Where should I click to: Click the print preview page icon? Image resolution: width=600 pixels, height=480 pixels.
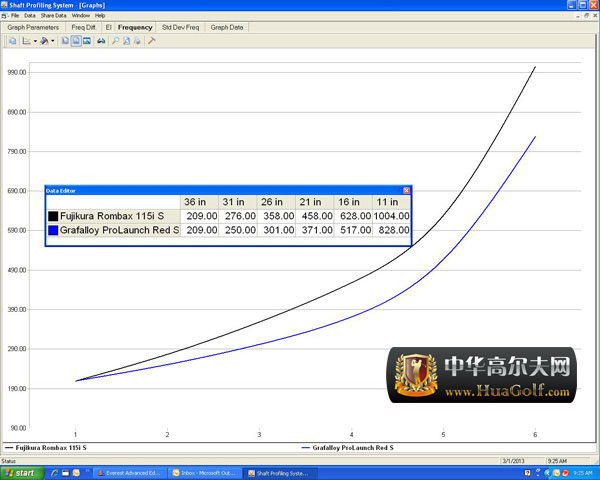click(126, 41)
